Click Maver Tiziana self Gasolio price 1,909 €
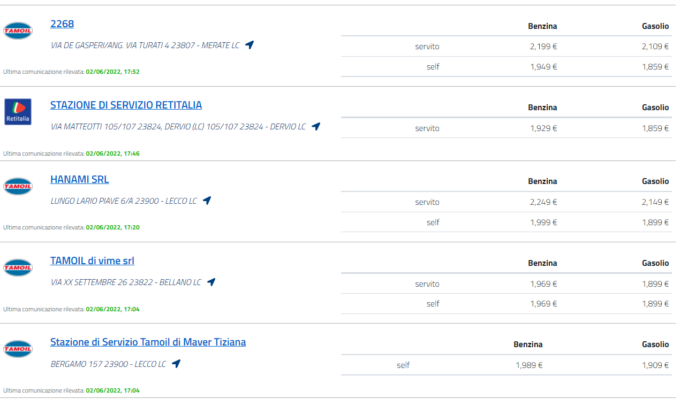The image size is (680, 399). click(655, 365)
